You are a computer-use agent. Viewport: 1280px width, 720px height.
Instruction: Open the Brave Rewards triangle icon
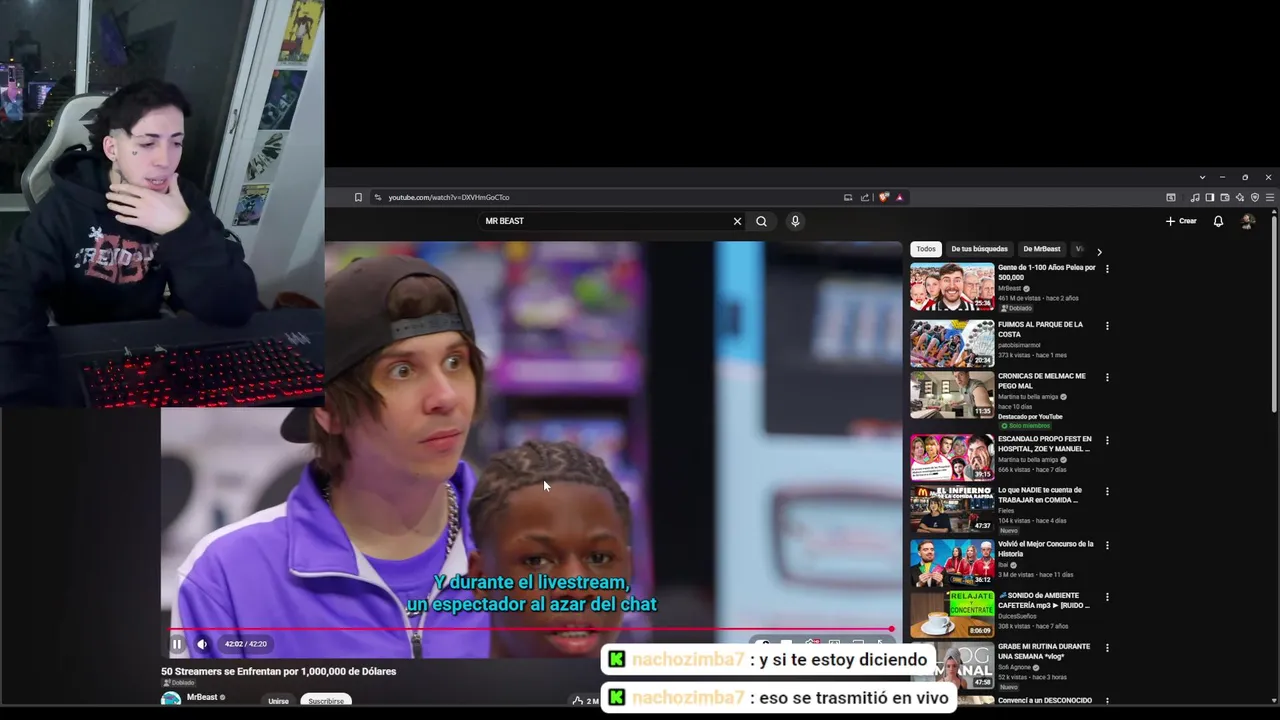tap(900, 197)
